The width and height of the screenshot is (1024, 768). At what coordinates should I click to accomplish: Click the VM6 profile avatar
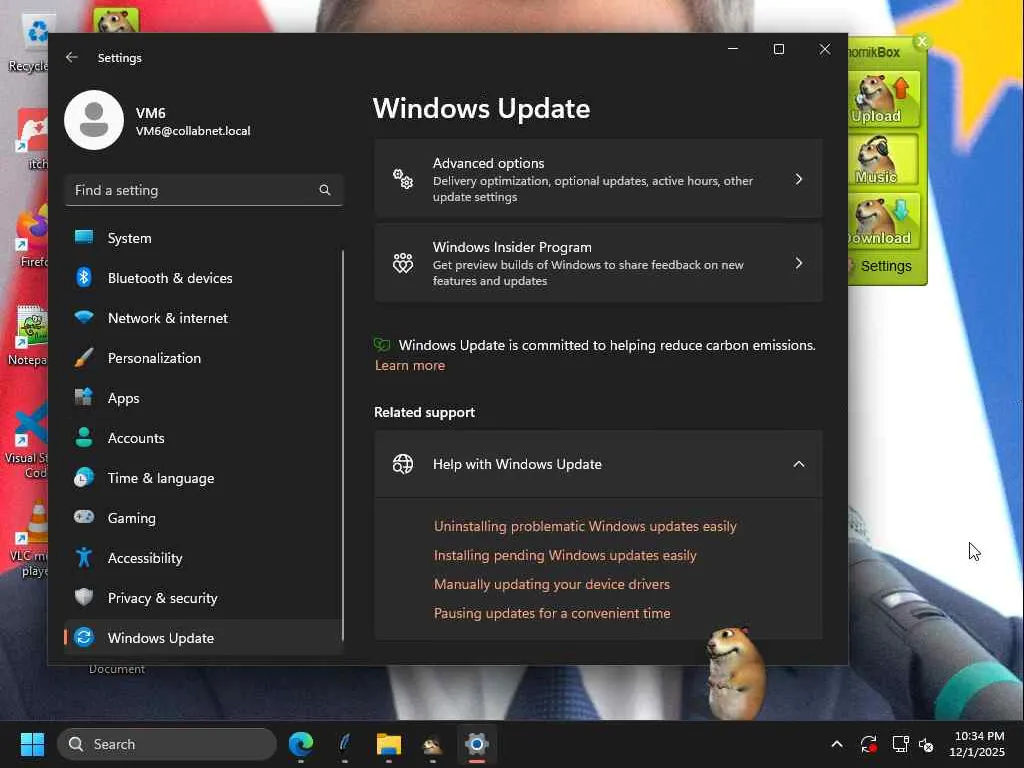[x=94, y=120]
